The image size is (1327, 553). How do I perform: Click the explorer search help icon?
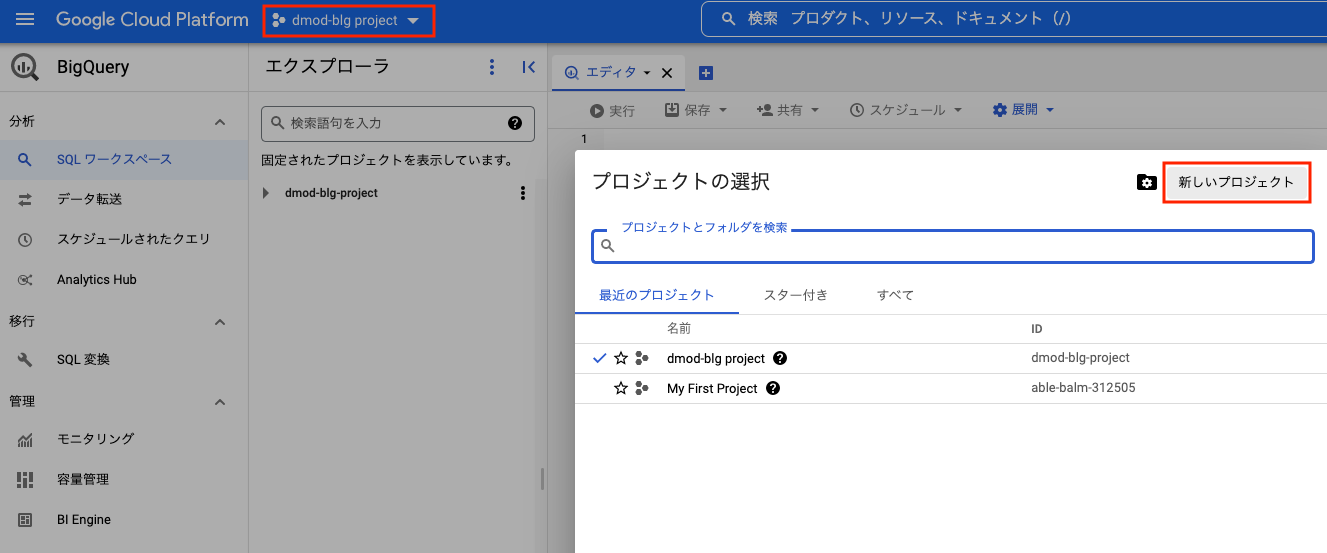[x=515, y=123]
